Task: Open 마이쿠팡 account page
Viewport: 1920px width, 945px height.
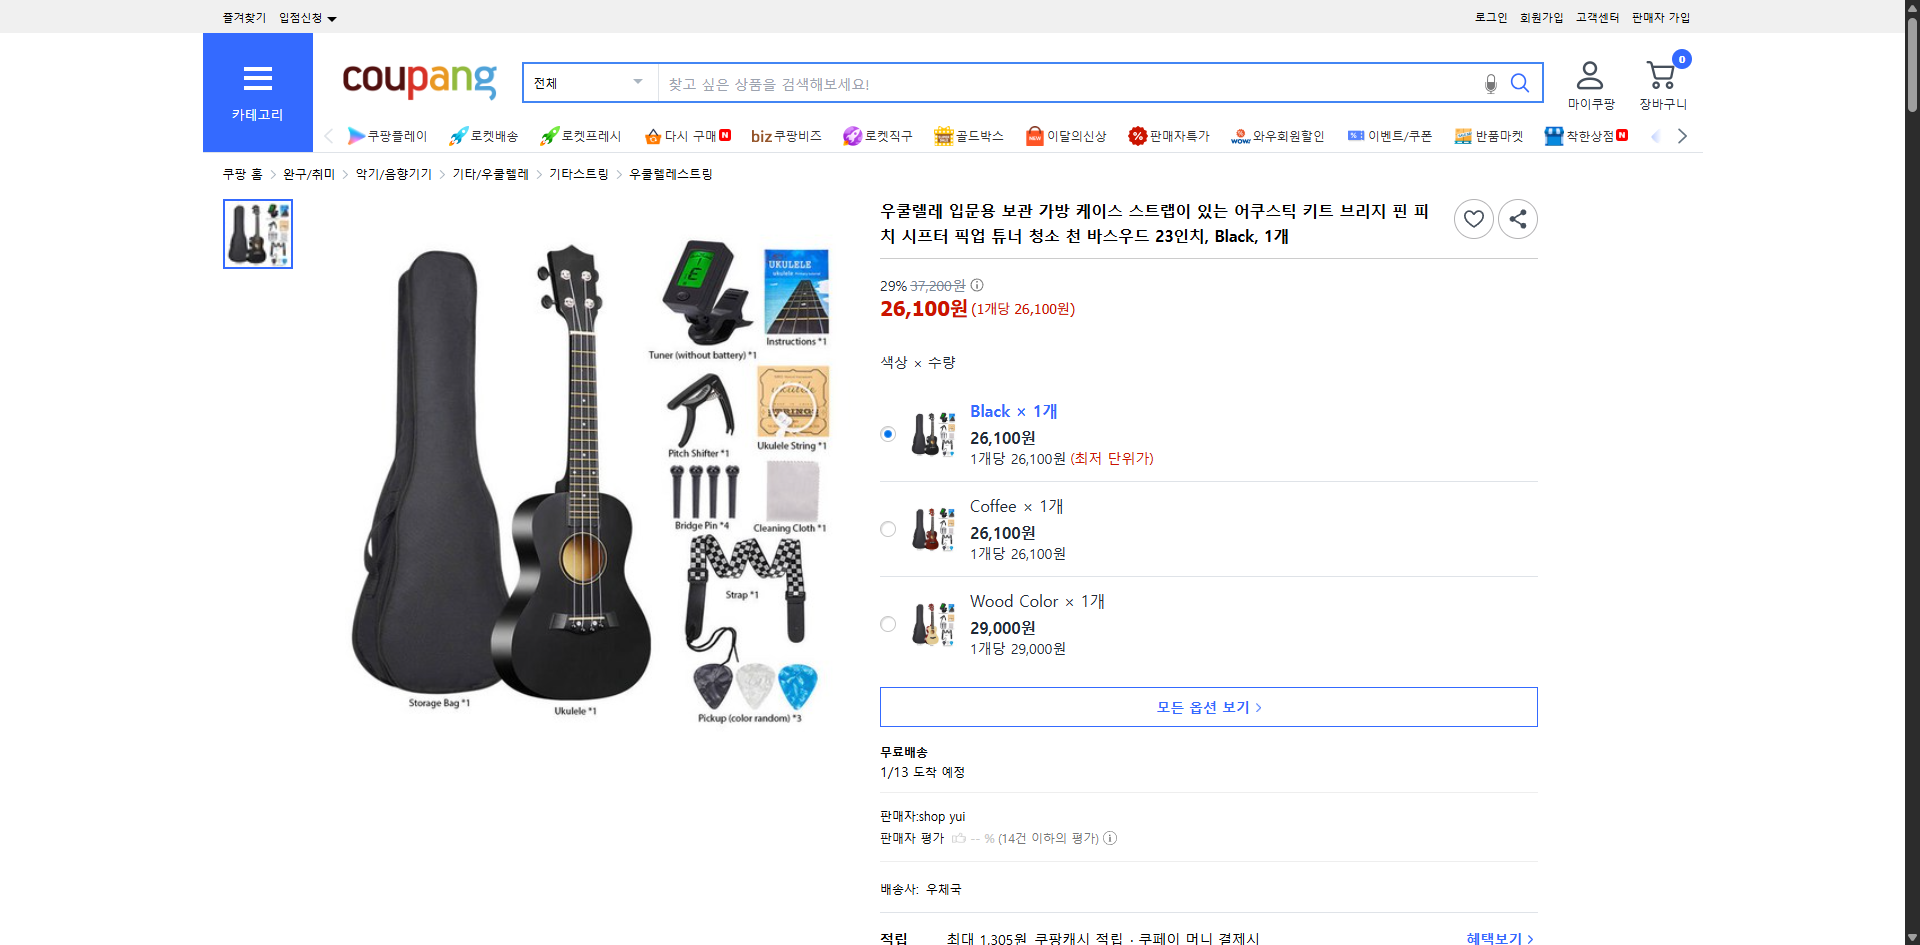Action: click(x=1589, y=83)
